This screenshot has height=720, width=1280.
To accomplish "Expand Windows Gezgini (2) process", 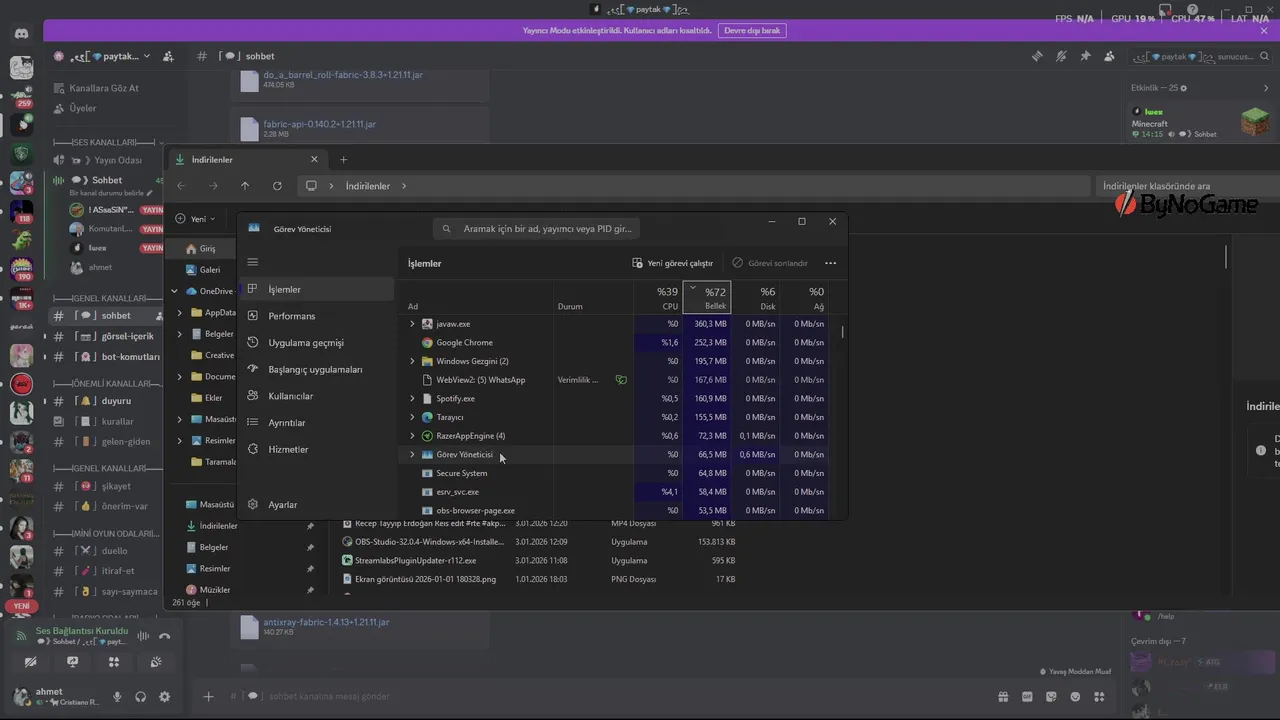I will point(412,361).
